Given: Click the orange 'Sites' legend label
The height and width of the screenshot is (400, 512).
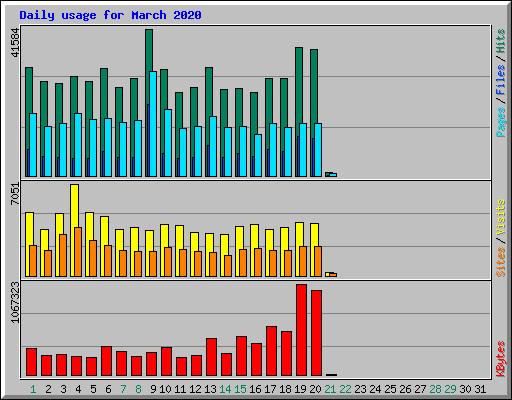Looking at the screenshot, I should tap(501, 262).
